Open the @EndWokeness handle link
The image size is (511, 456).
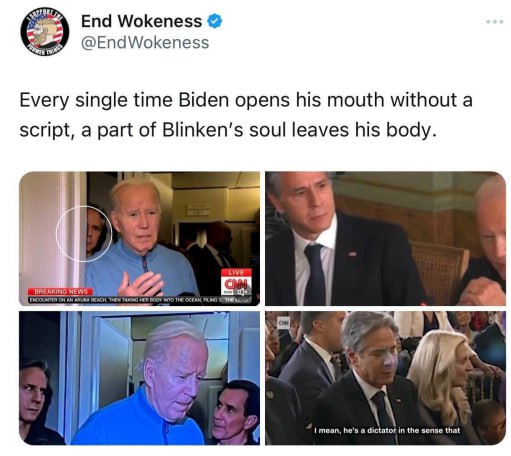click(145, 43)
